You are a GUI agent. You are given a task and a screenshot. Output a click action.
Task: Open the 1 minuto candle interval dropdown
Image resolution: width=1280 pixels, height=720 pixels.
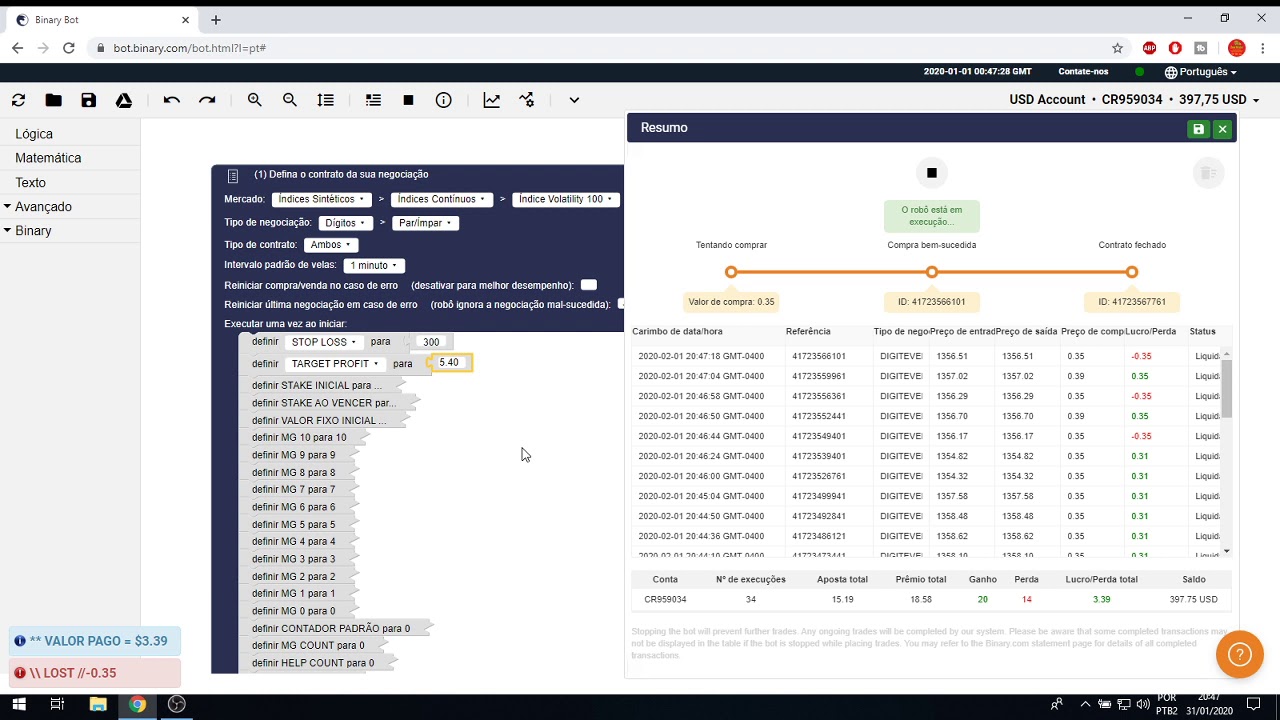pos(374,266)
